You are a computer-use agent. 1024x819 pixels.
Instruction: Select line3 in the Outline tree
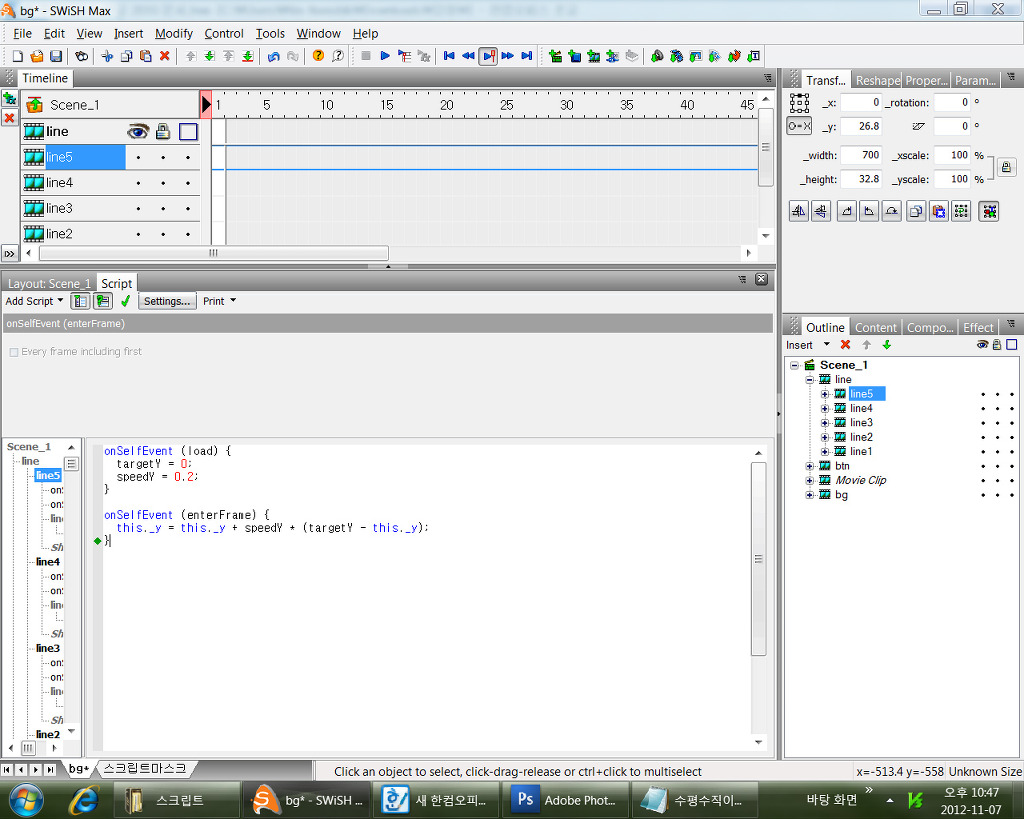tap(861, 423)
